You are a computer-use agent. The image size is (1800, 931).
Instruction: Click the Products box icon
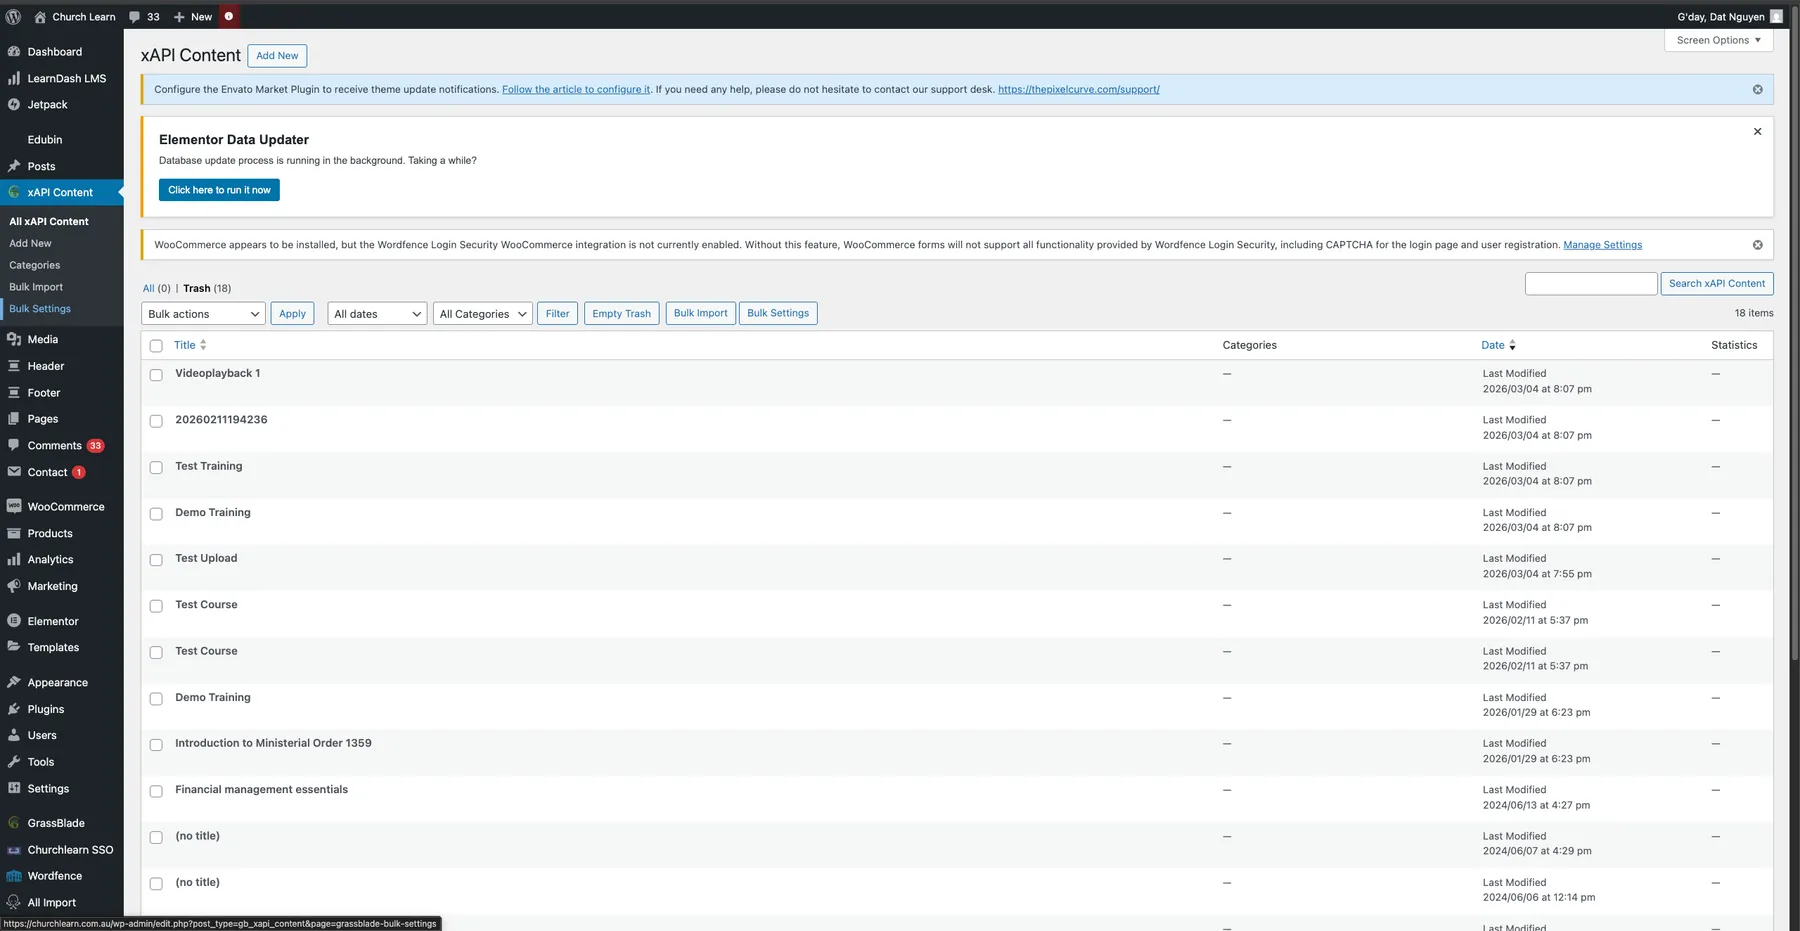tap(14, 533)
